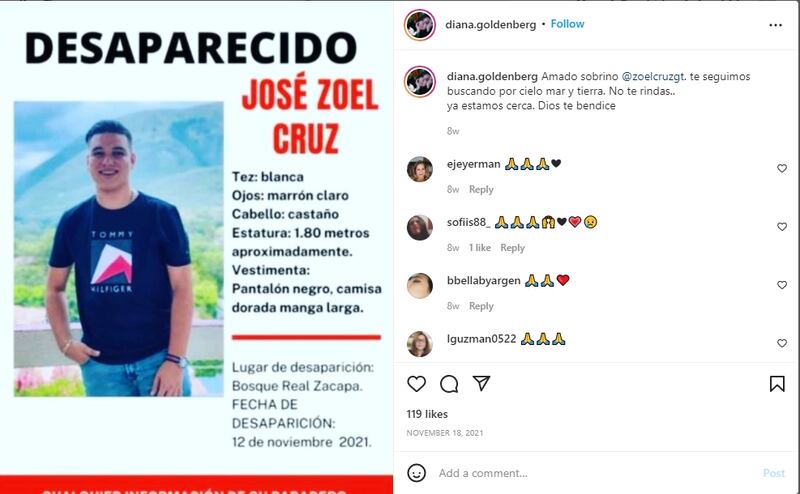Screen dimensions: 800x494
Task: Like ejeyerman's comment
Action: point(782,168)
